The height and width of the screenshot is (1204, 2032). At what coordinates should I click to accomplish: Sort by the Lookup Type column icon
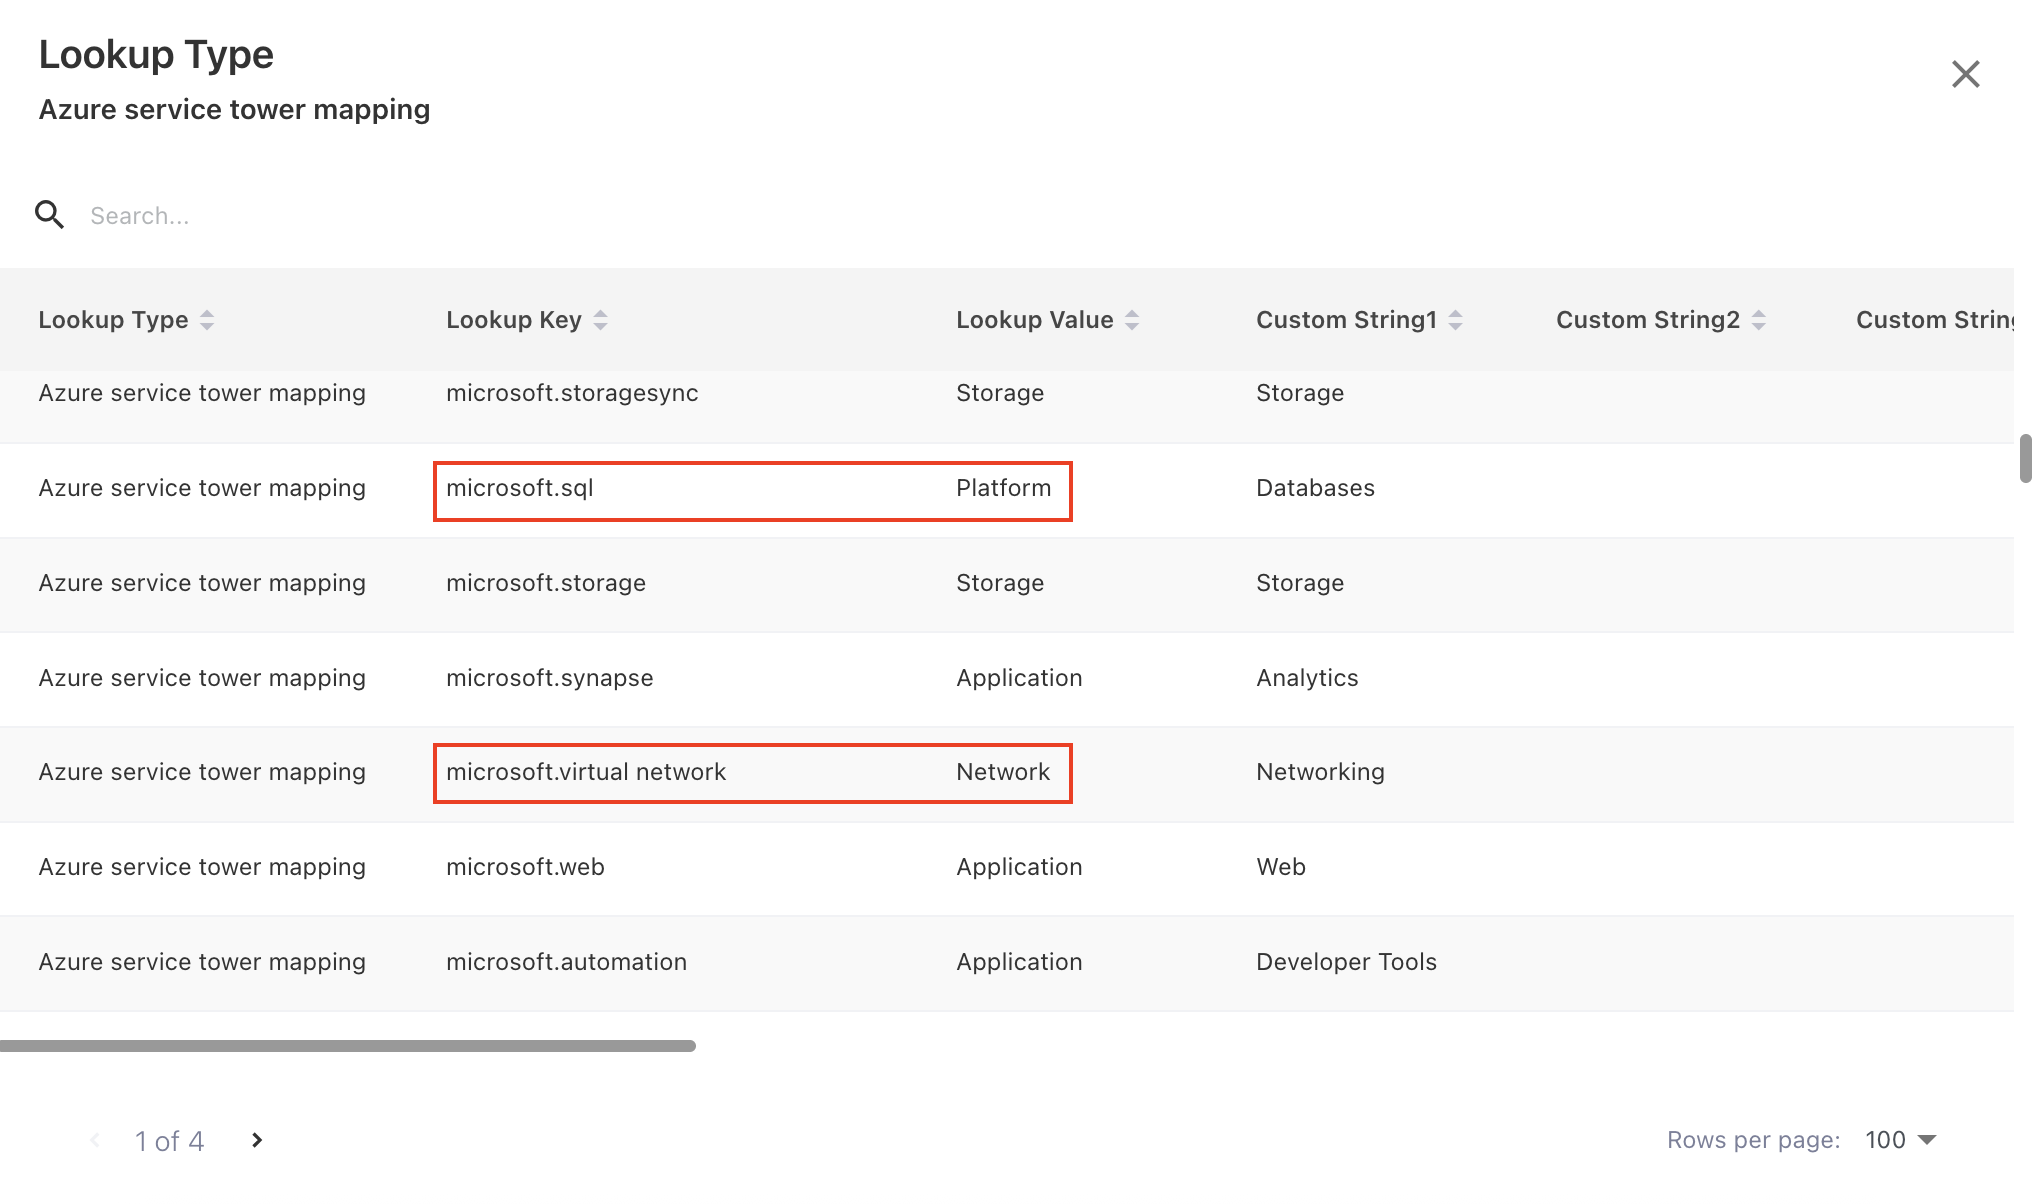tap(207, 319)
